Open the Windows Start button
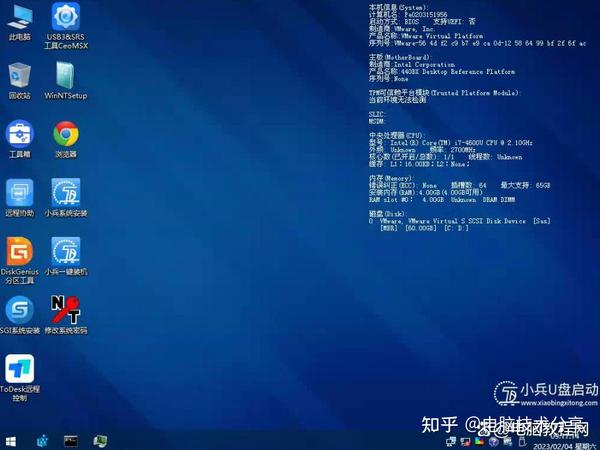 coord(11,441)
